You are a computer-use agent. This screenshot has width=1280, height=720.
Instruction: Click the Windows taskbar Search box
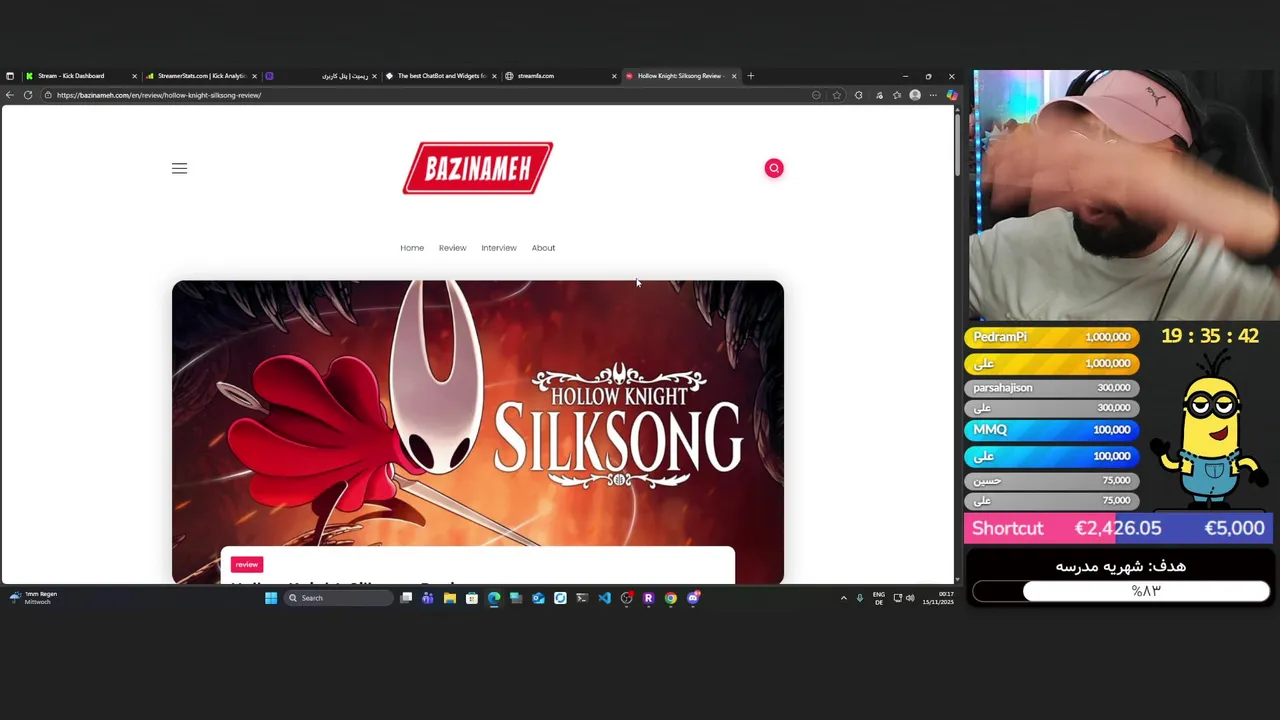click(340, 598)
